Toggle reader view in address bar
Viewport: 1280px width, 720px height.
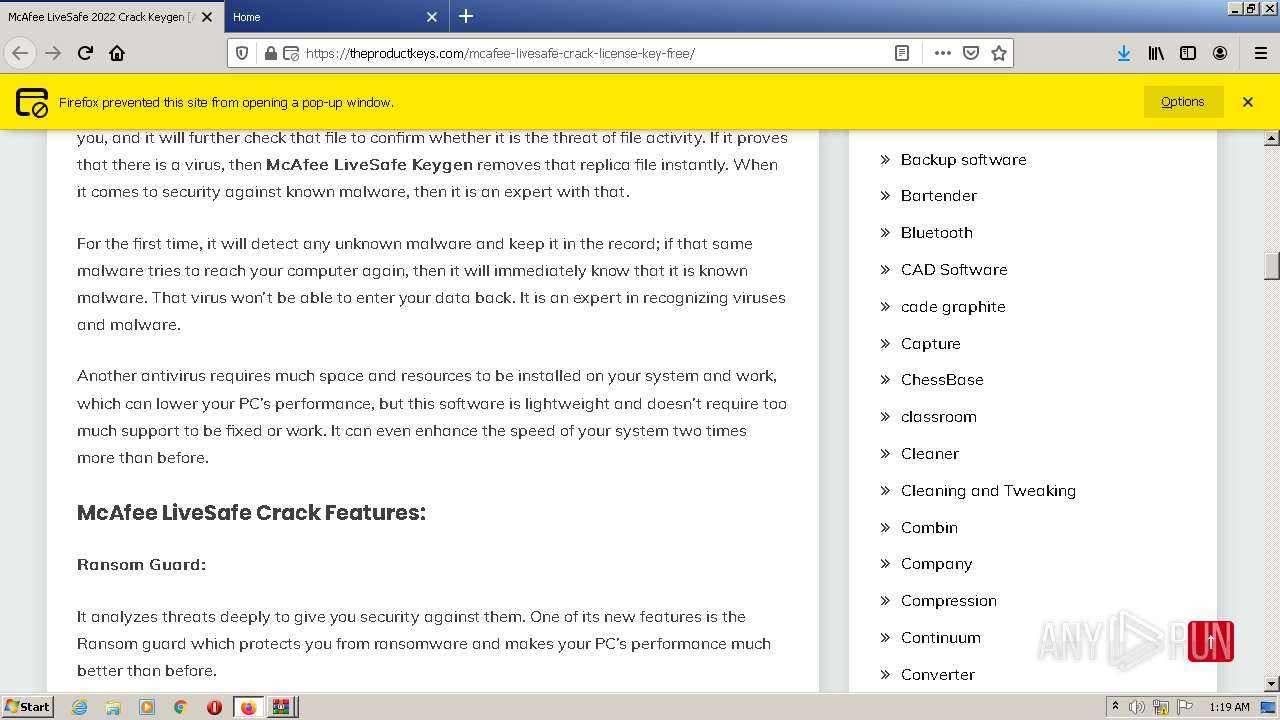[902, 53]
